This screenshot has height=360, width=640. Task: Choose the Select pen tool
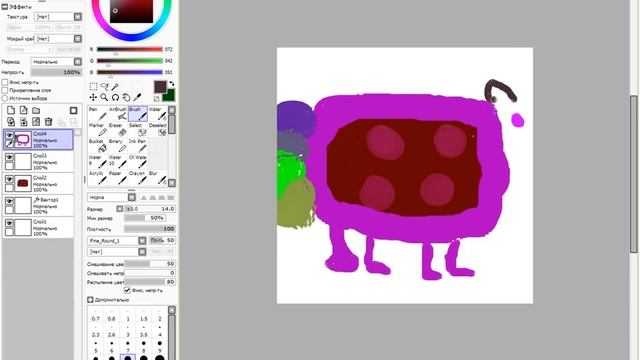(138, 130)
